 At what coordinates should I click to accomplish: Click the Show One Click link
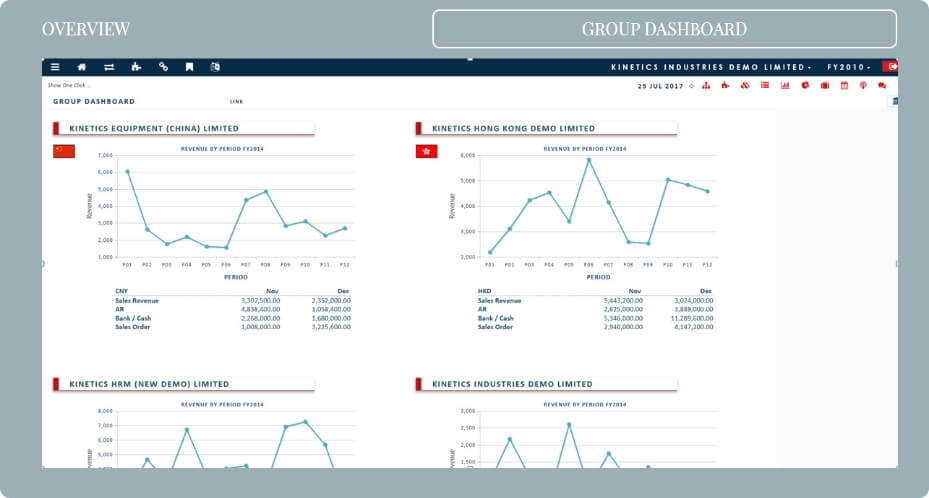tap(69, 85)
